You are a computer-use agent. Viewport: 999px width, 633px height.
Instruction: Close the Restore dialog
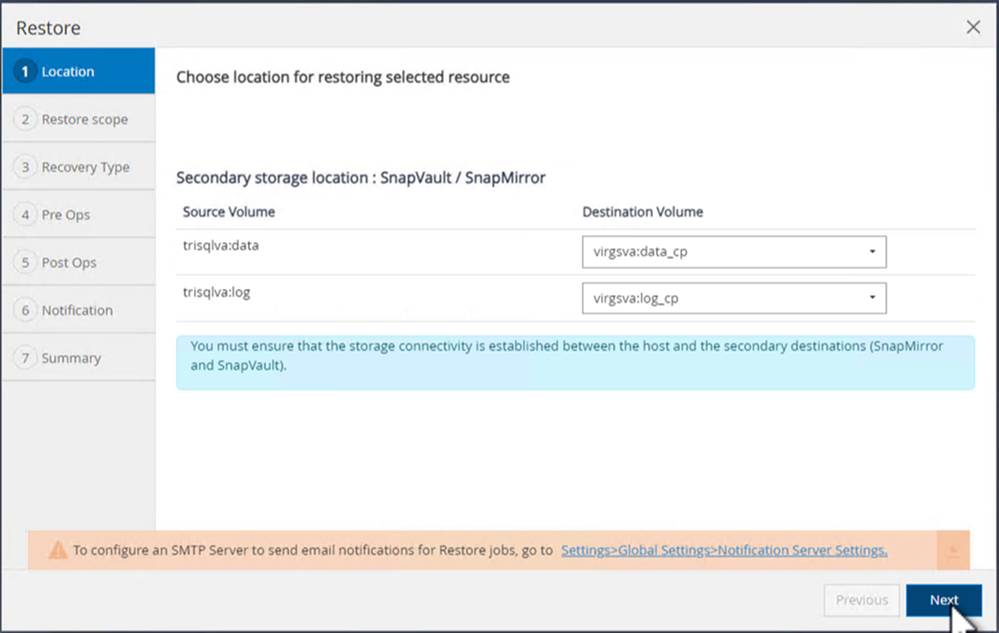(x=973, y=28)
